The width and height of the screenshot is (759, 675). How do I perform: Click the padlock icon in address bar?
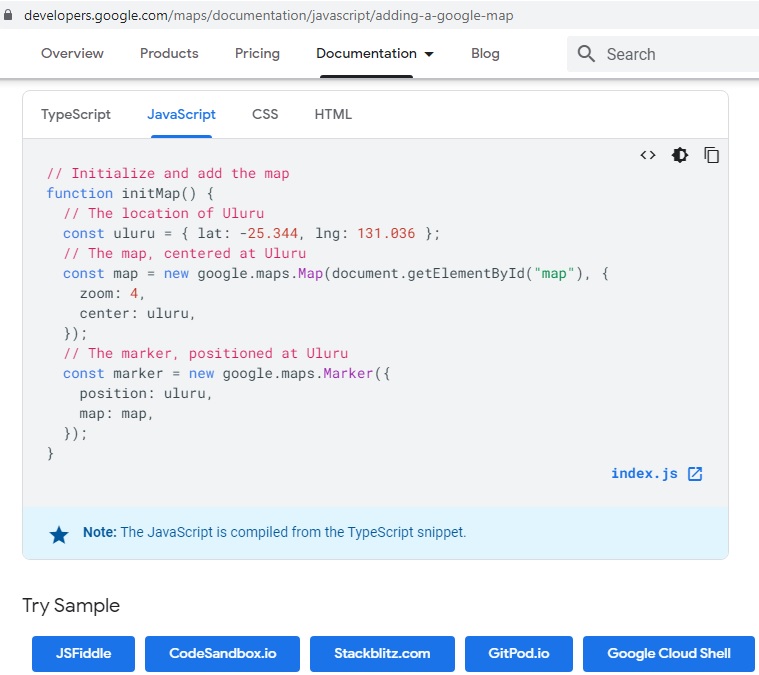(9, 16)
